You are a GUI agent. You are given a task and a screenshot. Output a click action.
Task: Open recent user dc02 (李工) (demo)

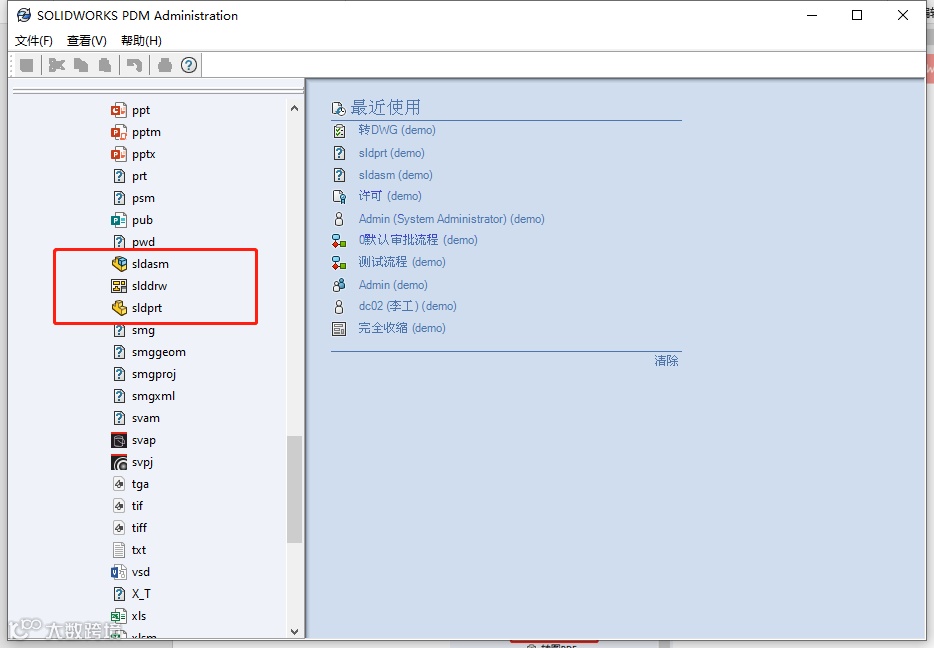pyautogui.click(x=407, y=306)
